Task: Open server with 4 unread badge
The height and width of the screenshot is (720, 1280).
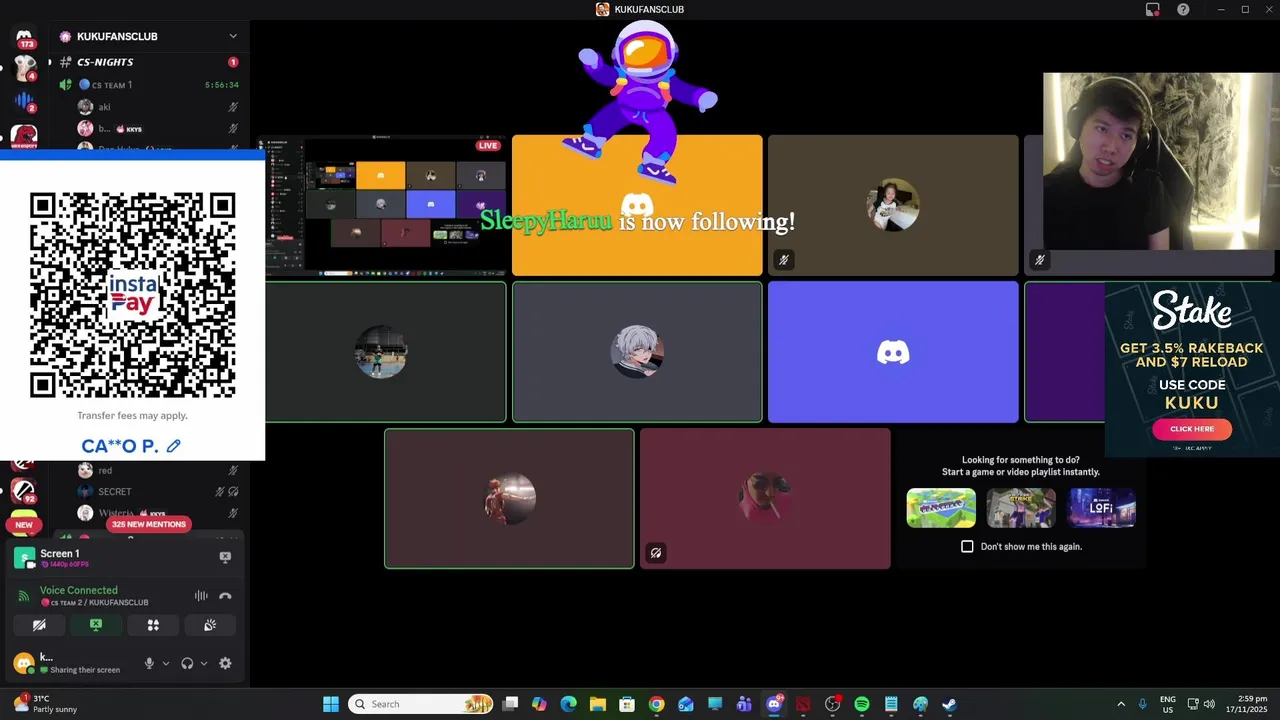Action: pyautogui.click(x=24, y=69)
